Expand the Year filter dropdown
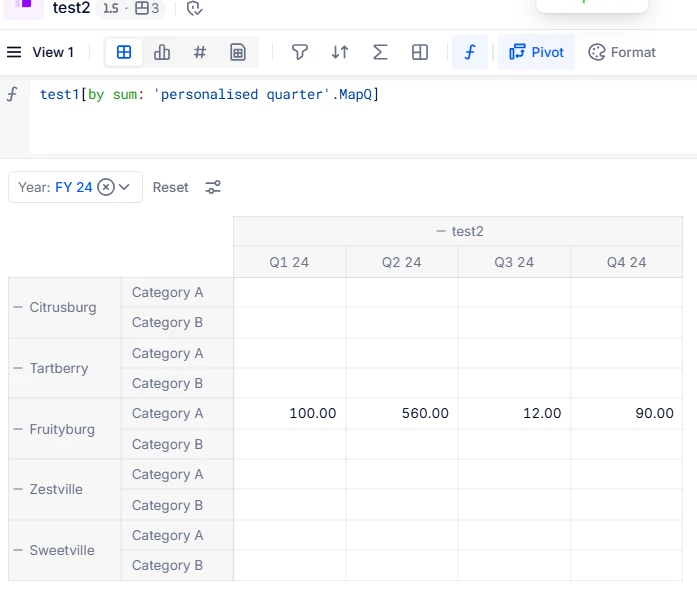 (125, 187)
